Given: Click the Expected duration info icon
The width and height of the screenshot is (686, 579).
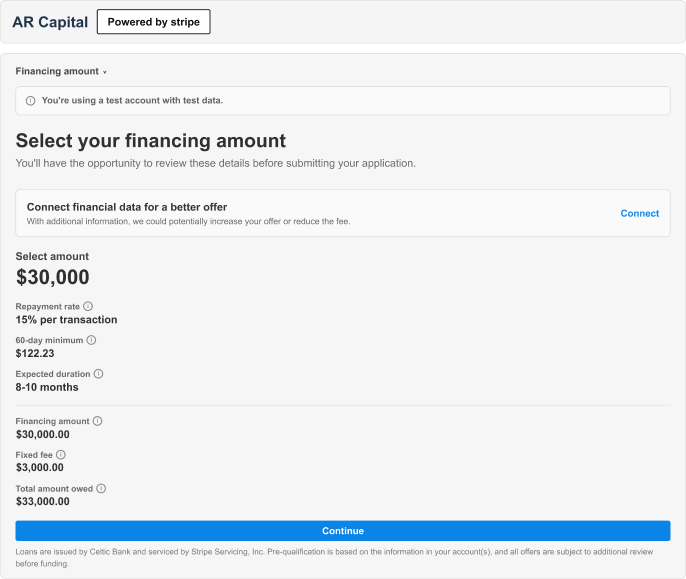Looking at the screenshot, I should [x=98, y=374].
